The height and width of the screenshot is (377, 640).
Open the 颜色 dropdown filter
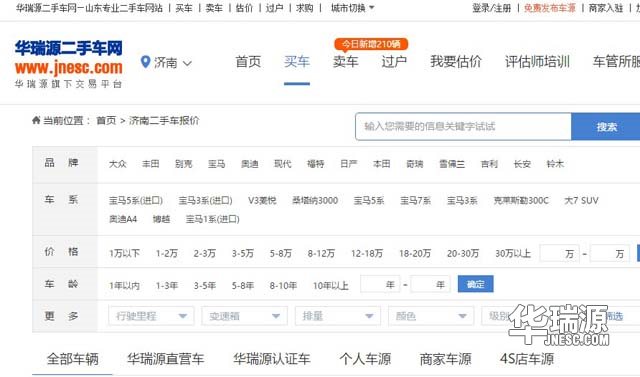click(x=431, y=316)
